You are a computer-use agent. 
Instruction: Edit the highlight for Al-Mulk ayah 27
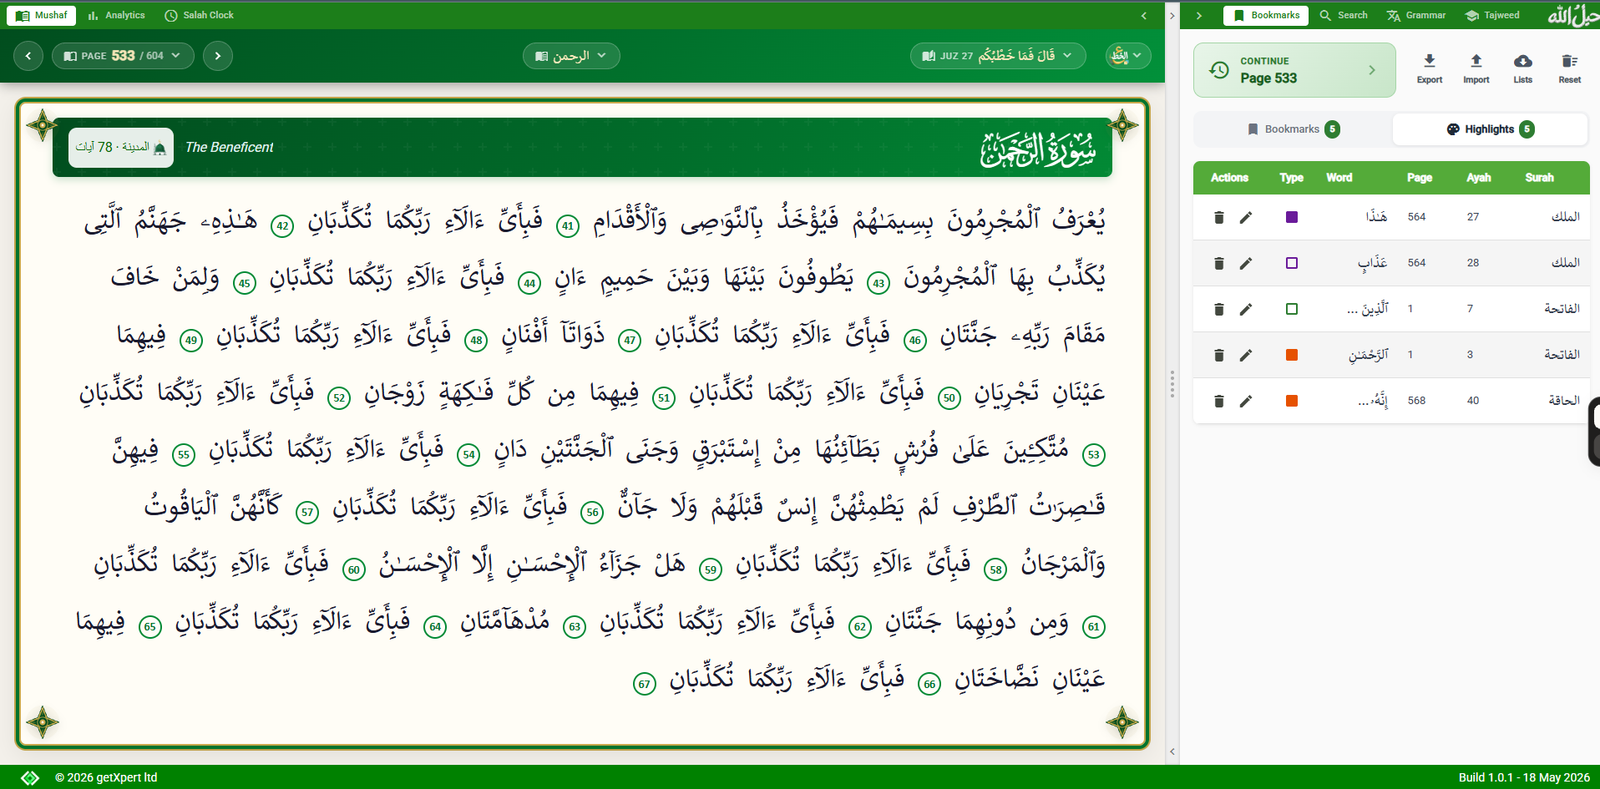click(1246, 217)
